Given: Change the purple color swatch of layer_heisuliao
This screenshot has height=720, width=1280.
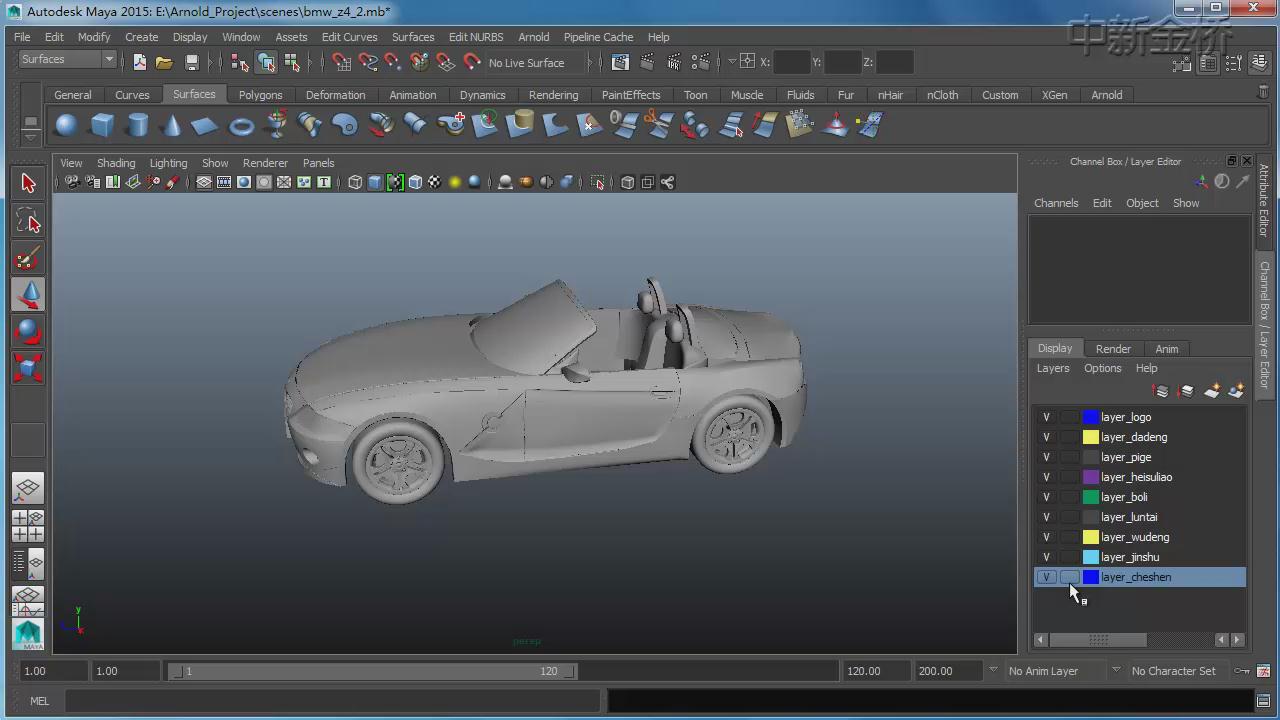Looking at the screenshot, I should 1091,477.
